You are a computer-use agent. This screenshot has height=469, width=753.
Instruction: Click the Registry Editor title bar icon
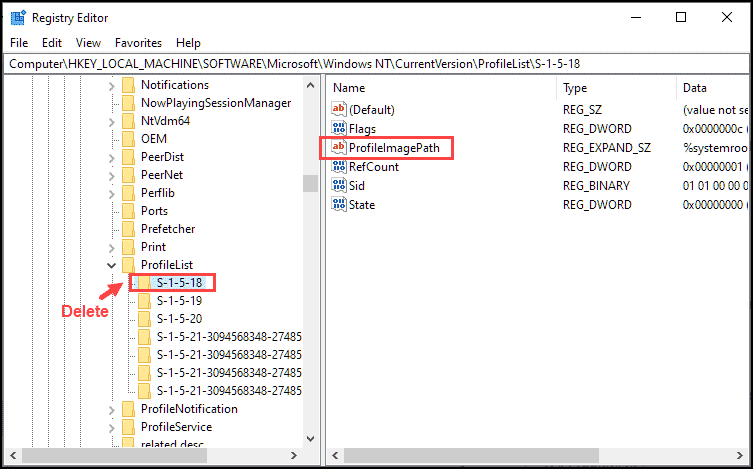click(x=18, y=18)
